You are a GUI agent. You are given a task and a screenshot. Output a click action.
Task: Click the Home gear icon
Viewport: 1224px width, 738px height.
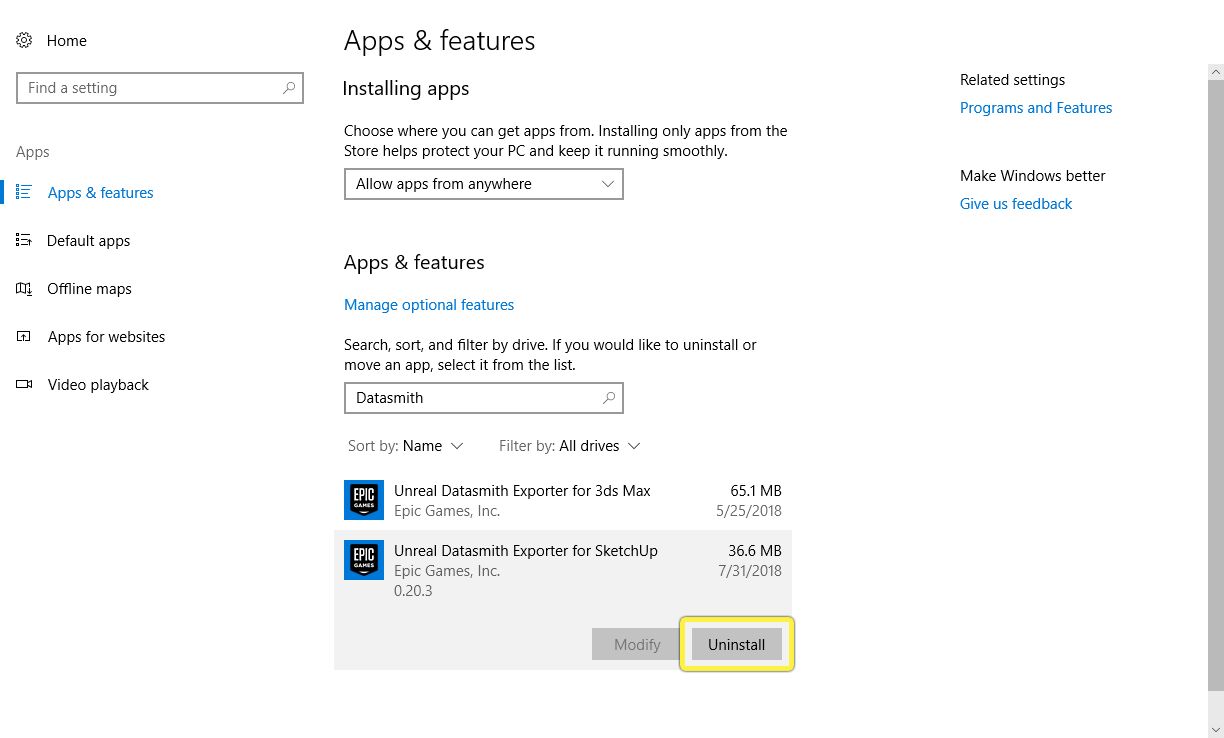[x=24, y=41]
